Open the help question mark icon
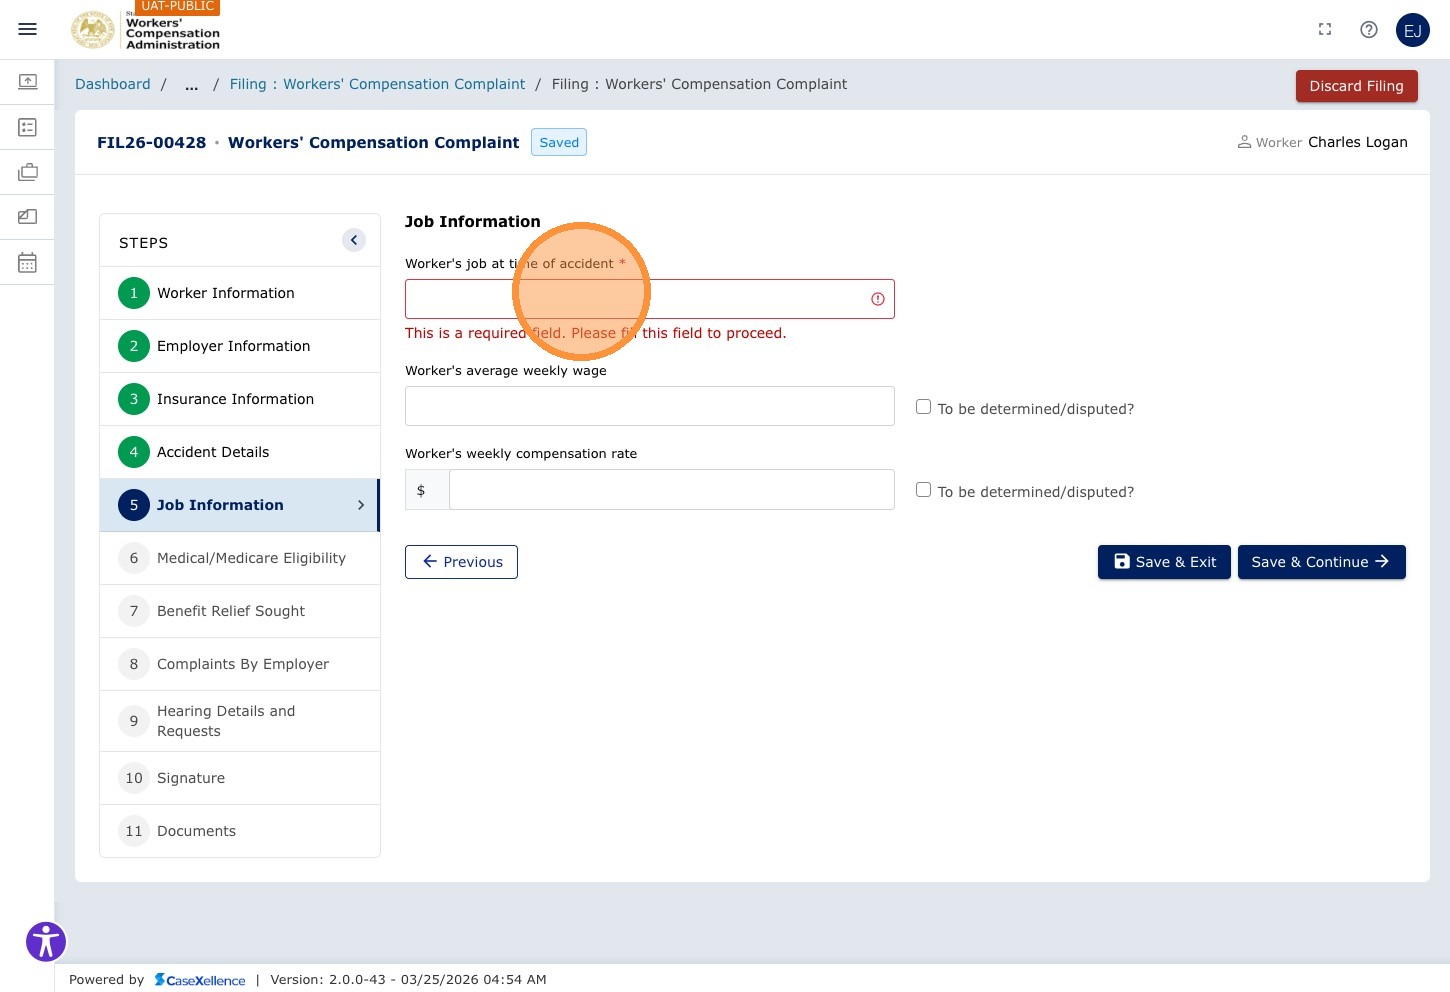 point(1369,29)
